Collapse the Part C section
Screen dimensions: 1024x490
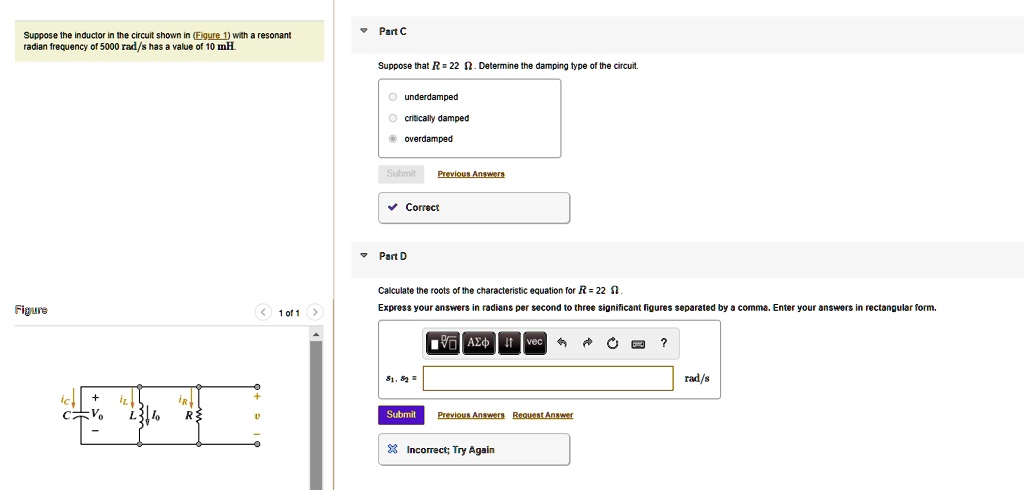364,31
